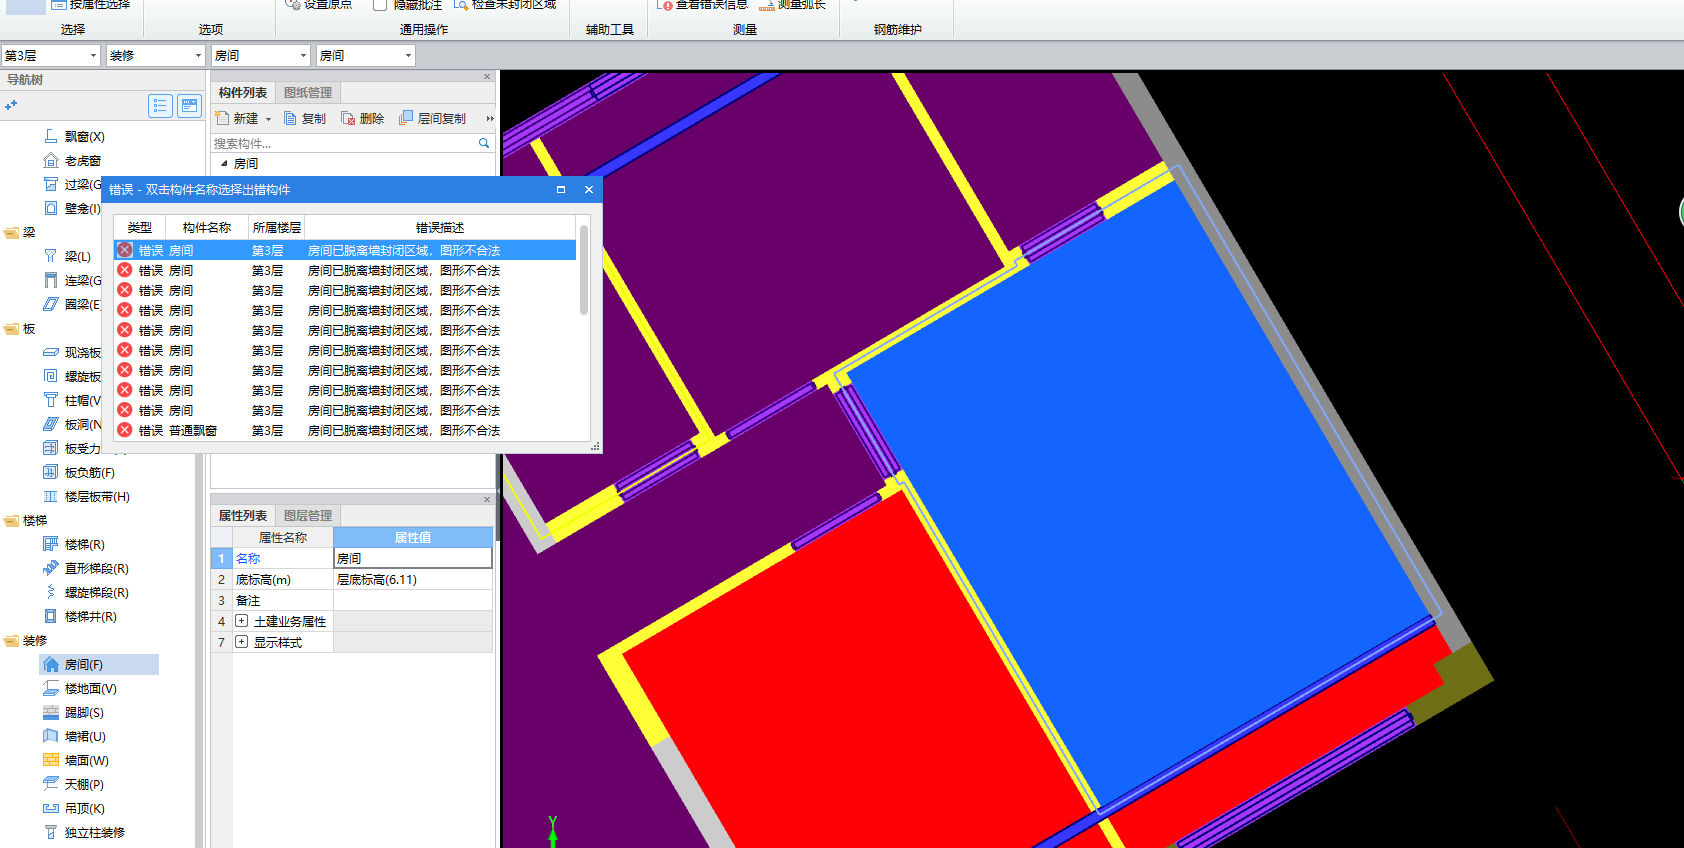
Task: Select the 天棚(P) ceiling finish component
Action: tap(74, 784)
